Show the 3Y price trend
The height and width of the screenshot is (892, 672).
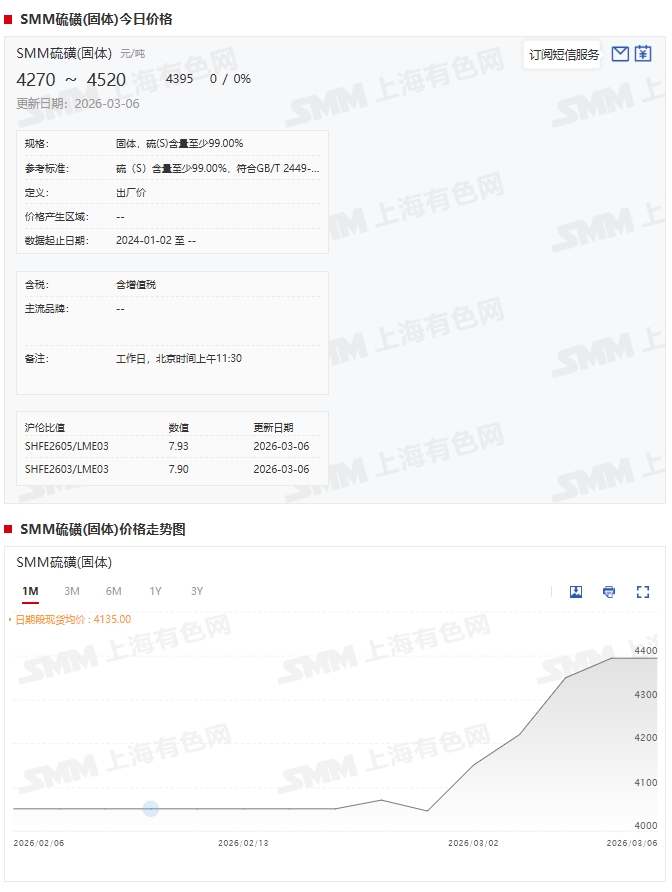pyautogui.click(x=197, y=591)
